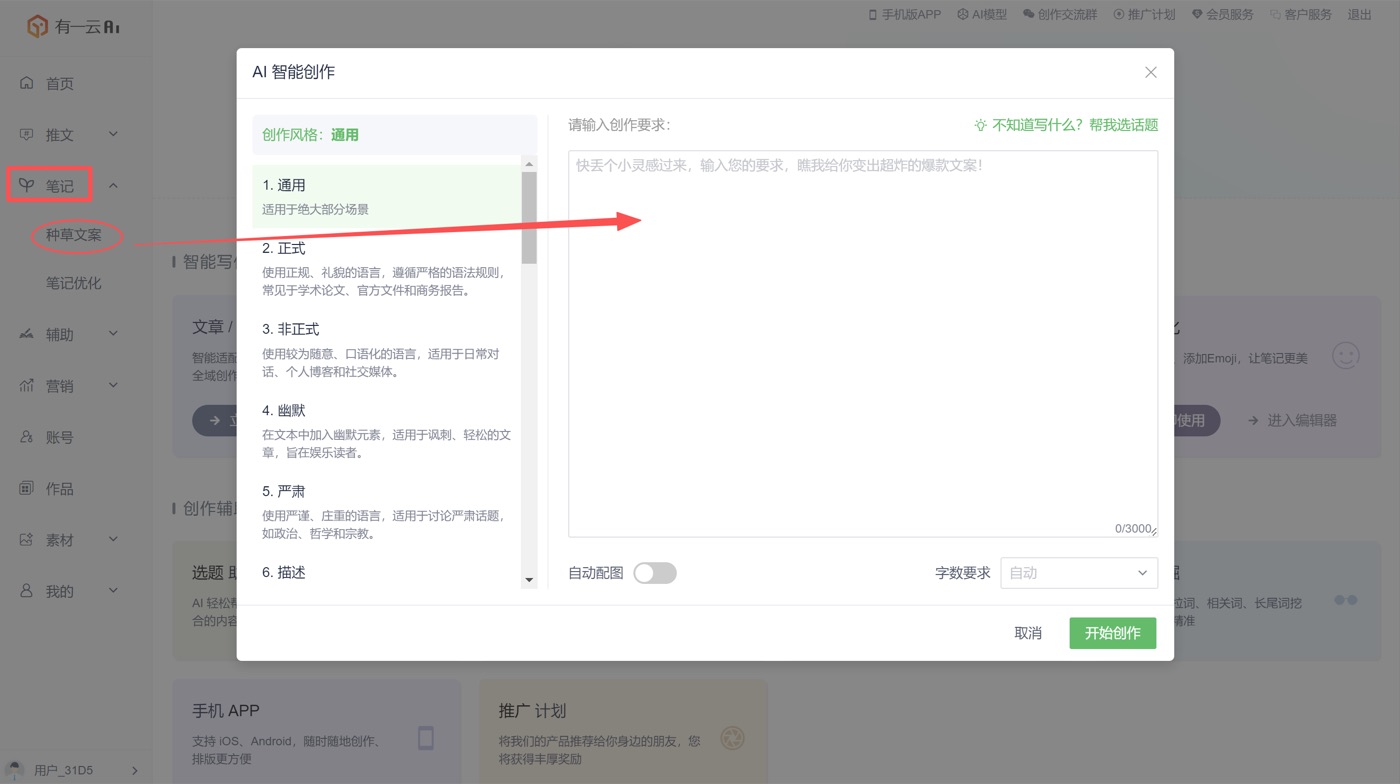Click the AI模型 icon in top bar
The image size is (1400, 784).
[x=963, y=15]
